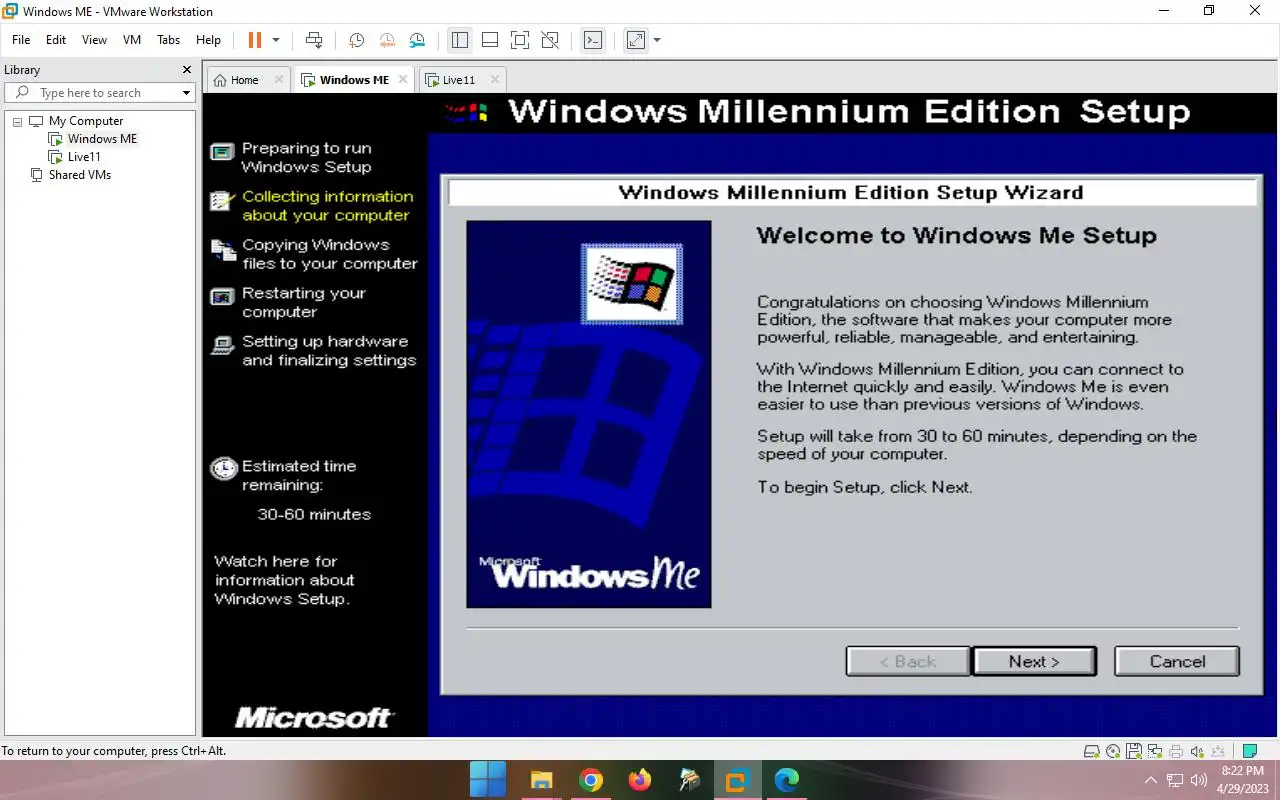
Task: Close the Library panel
Action: tap(186, 70)
